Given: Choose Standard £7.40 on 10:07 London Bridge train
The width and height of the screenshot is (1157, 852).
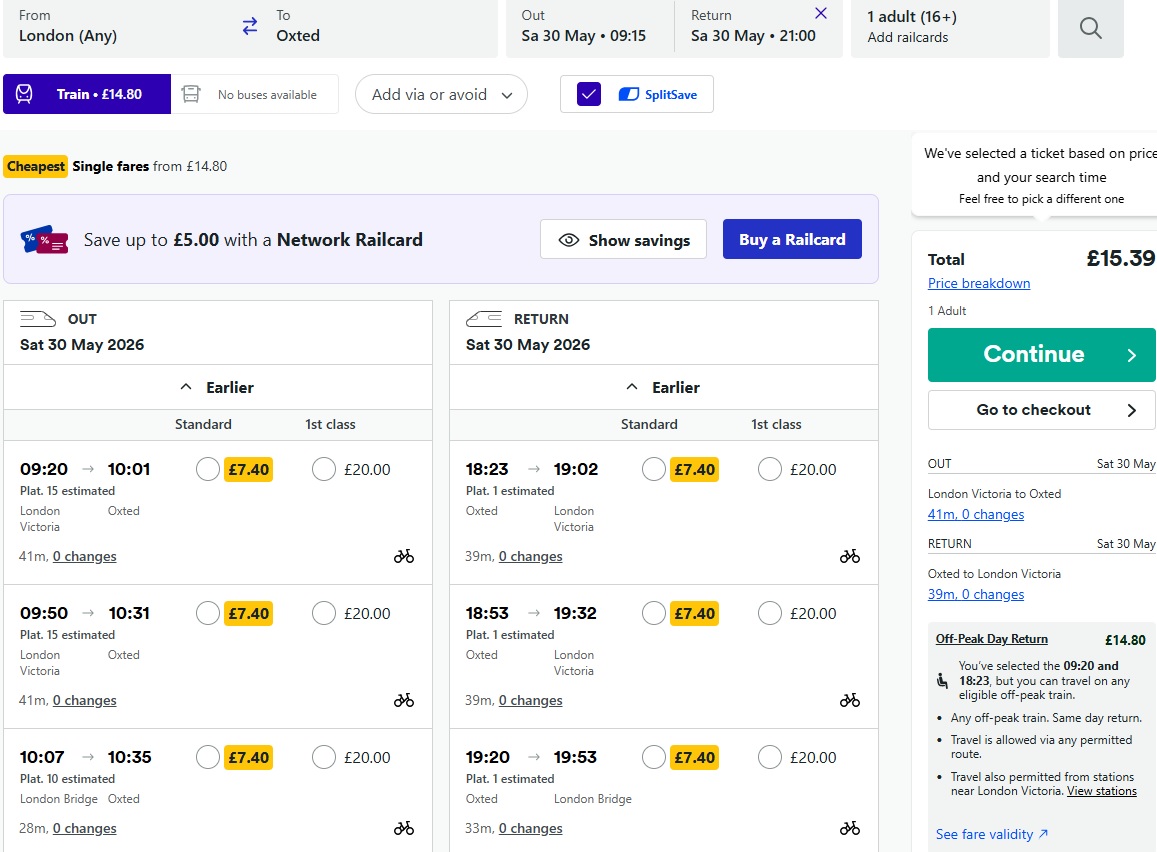Looking at the screenshot, I should [208, 757].
